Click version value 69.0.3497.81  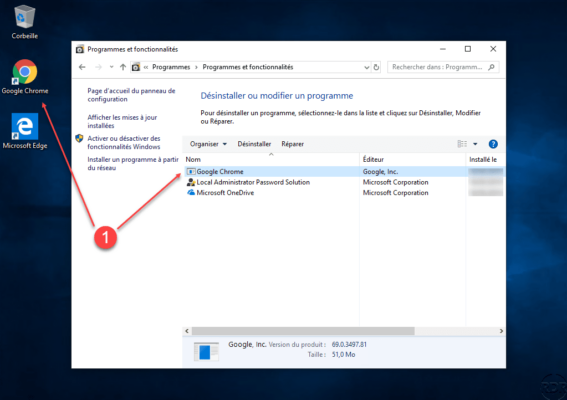pos(349,344)
